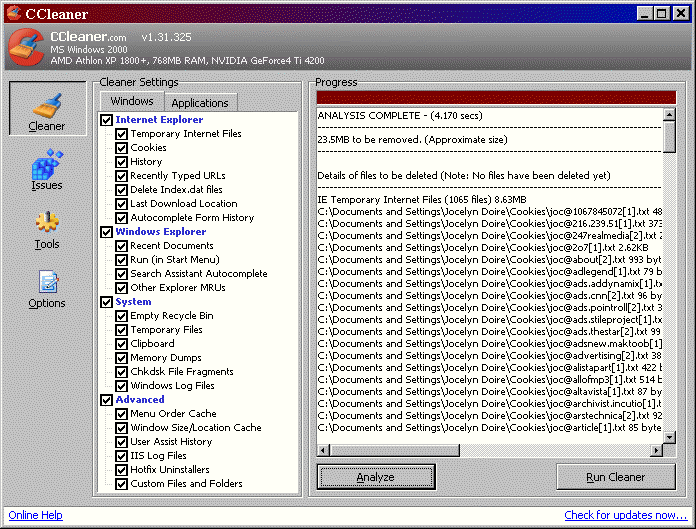Select the joc@altavista[1].txt cookie entry
This screenshot has width=696, height=529.
click(490, 391)
